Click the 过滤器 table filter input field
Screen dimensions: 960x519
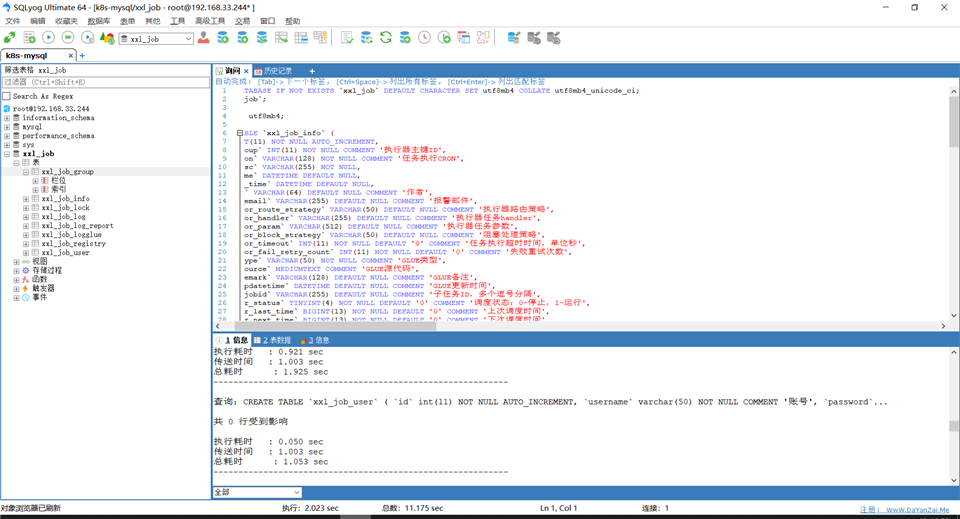(105, 82)
